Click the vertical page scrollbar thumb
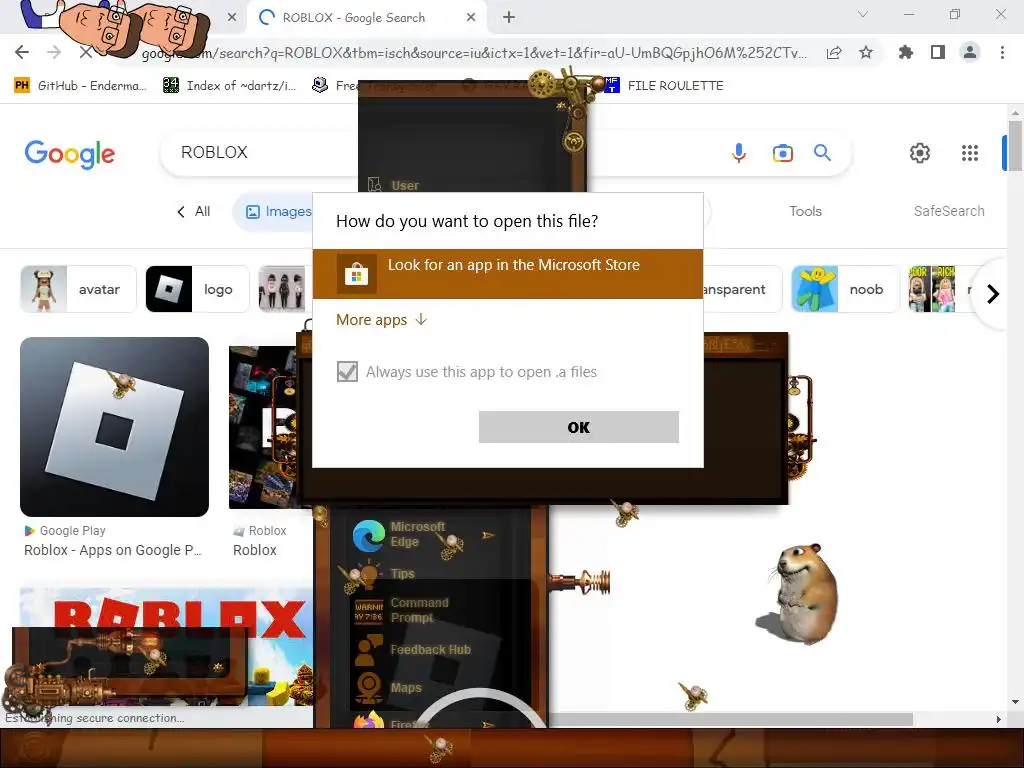Image resolution: width=1024 pixels, height=768 pixels. (x=1014, y=144)
